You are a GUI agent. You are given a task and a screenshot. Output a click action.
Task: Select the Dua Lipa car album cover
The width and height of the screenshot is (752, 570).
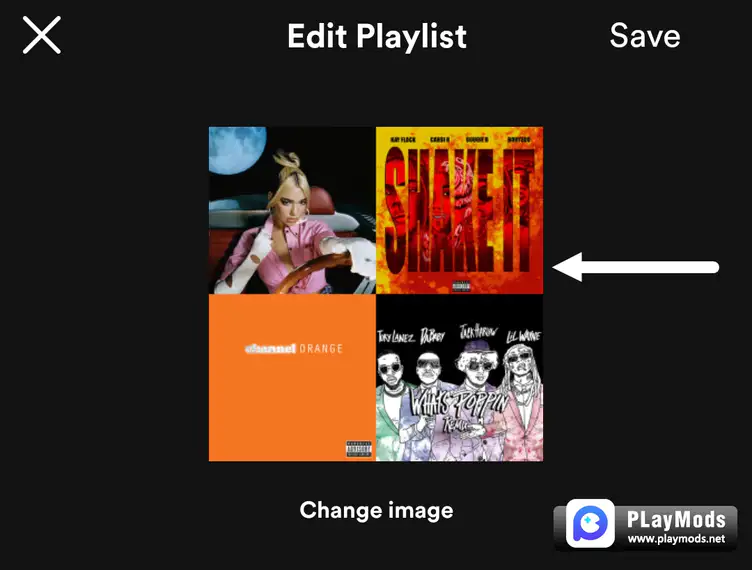pyautogui.click(x=292, y=210)
